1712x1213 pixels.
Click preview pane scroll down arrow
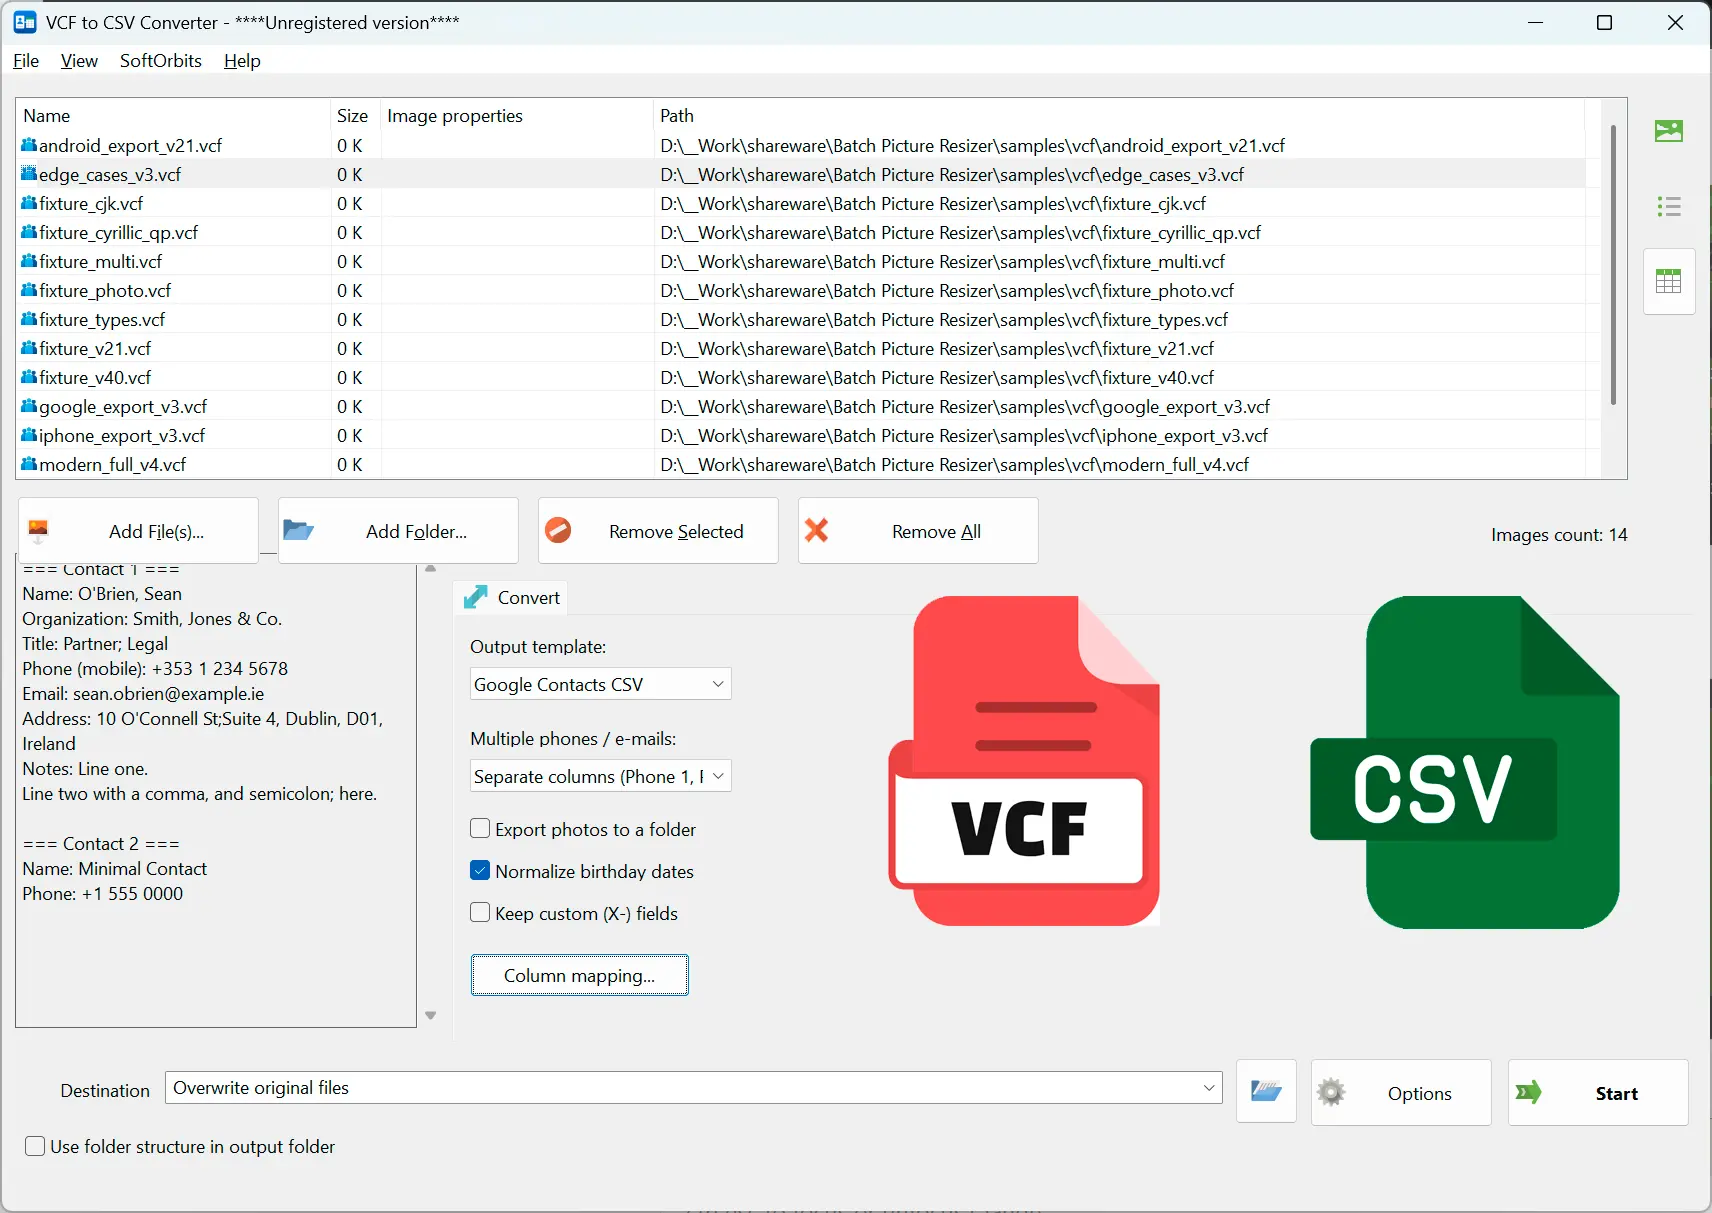431,1015
